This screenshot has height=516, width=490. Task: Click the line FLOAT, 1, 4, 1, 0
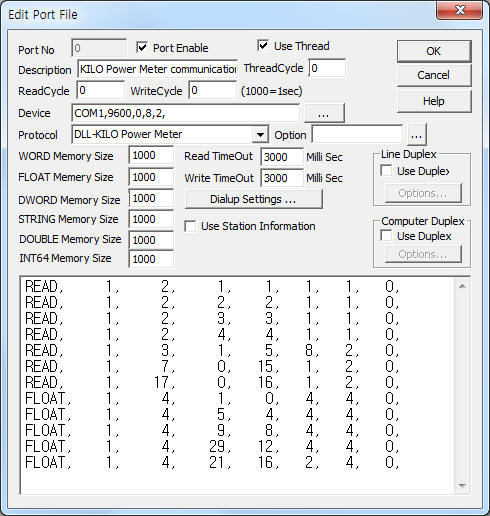tap(212, 398)
